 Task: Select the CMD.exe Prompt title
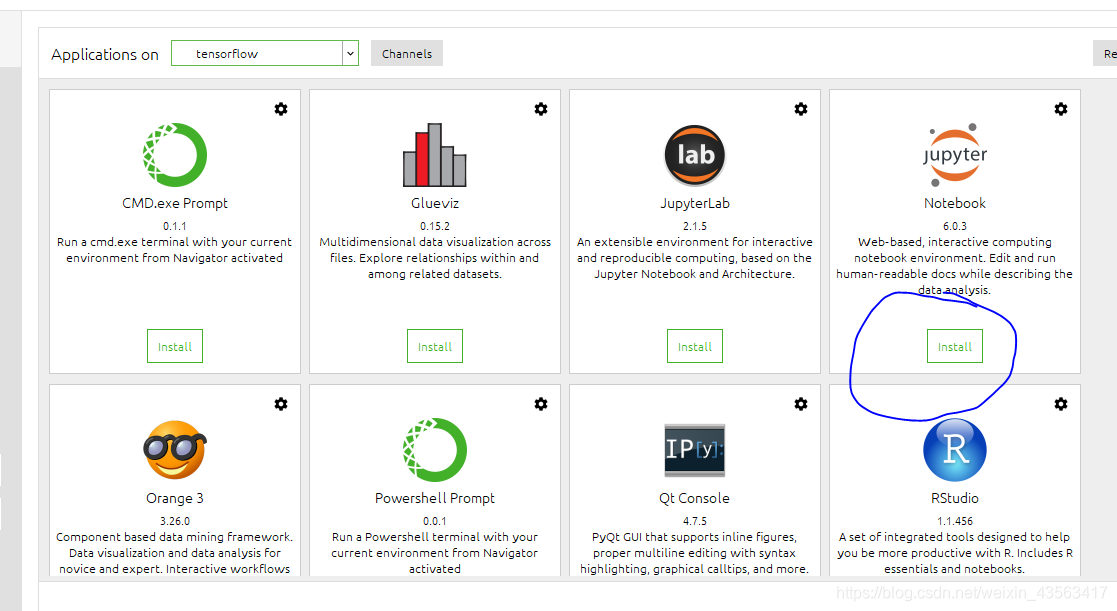[175, 204]
